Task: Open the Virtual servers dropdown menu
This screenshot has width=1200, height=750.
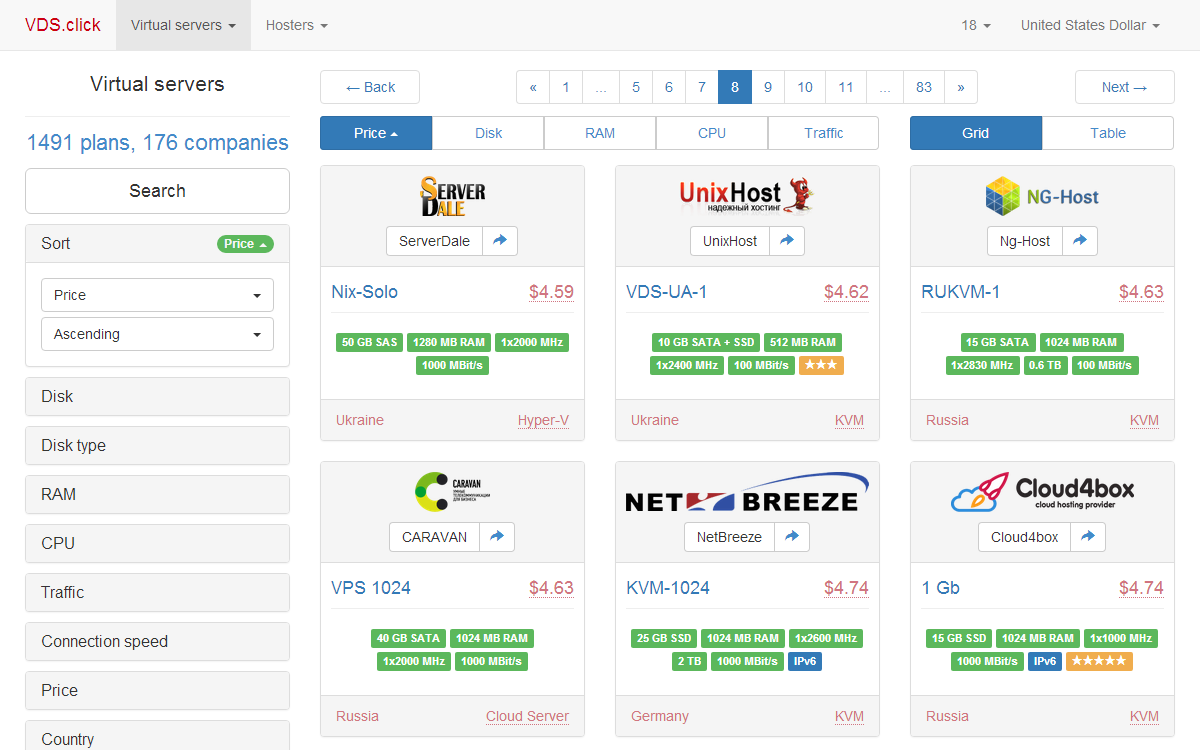Action: tap(183, 25)
